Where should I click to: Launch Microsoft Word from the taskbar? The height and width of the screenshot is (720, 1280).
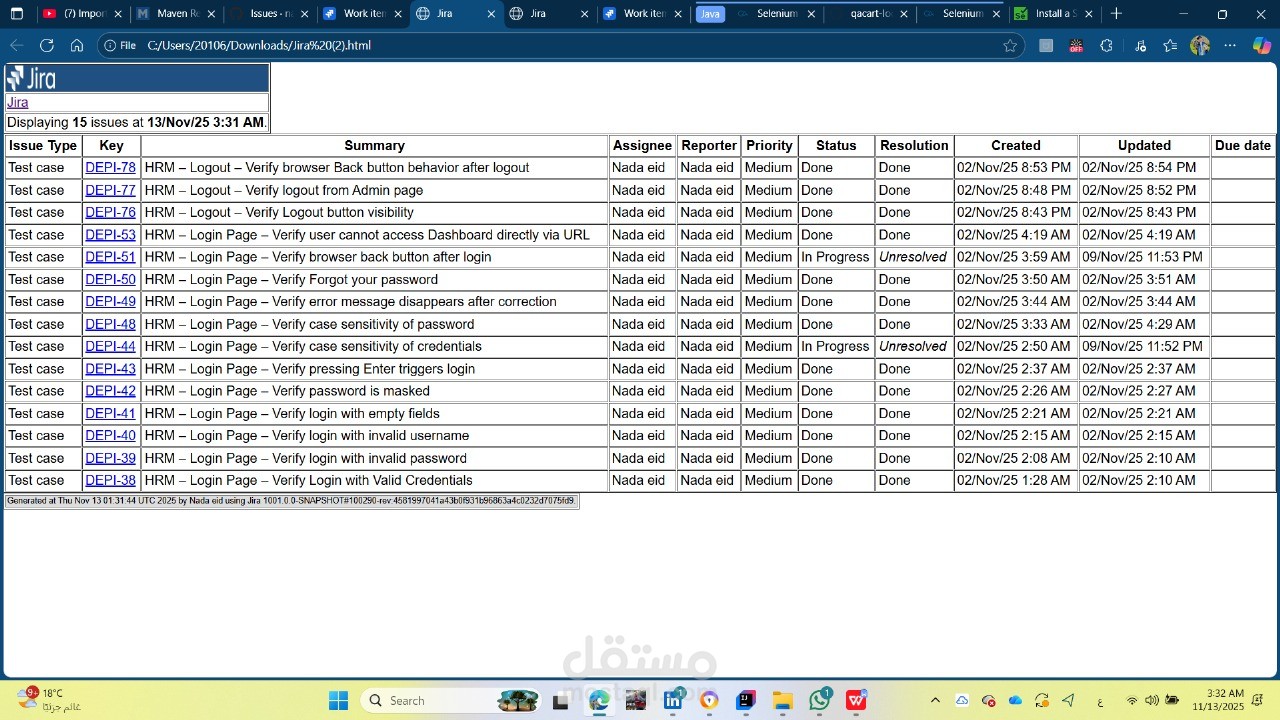(856, 700)
